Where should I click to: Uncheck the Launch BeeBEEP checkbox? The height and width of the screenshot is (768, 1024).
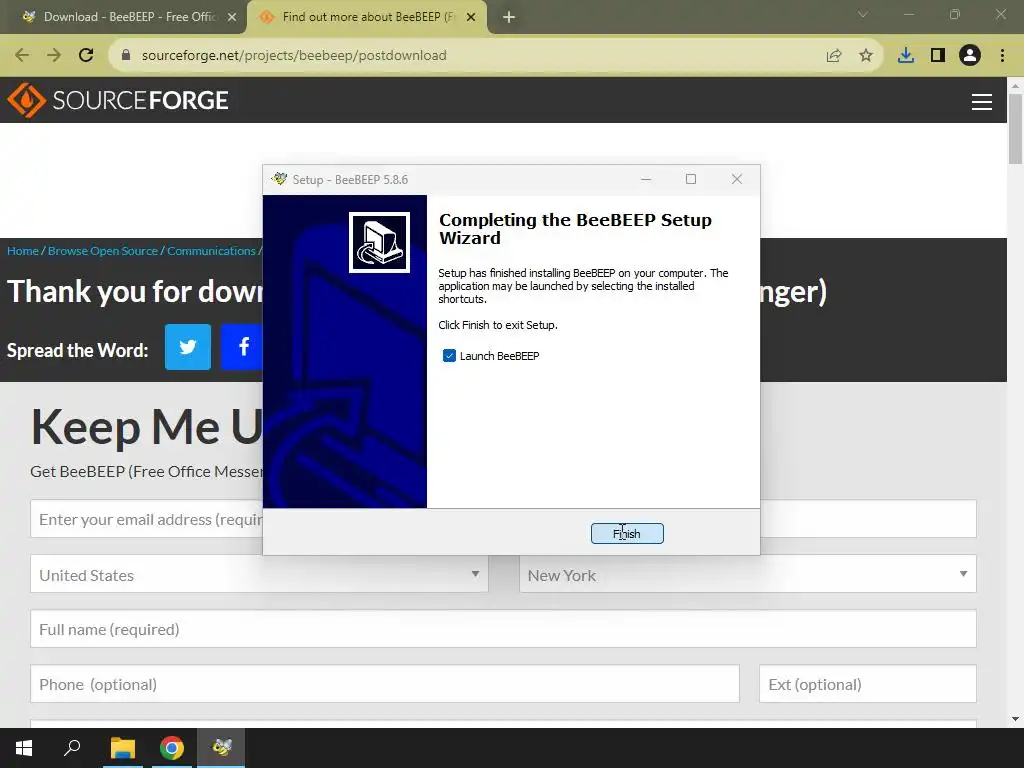coord(449,356)
